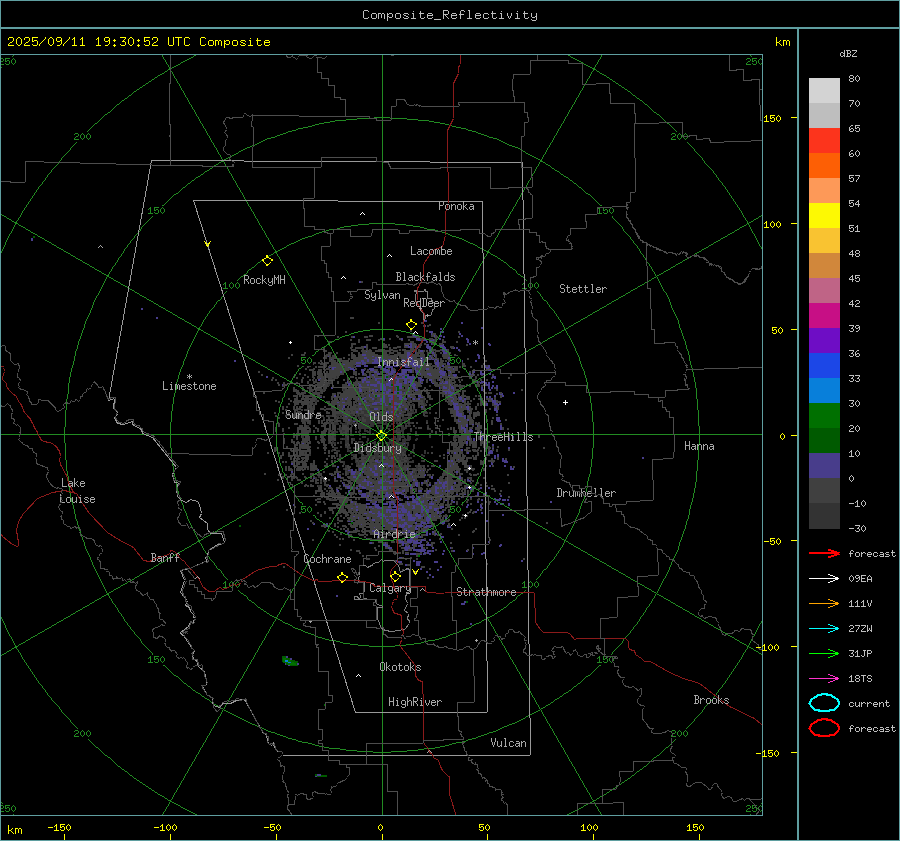Click the Lake Louise map label

point(77,491)
